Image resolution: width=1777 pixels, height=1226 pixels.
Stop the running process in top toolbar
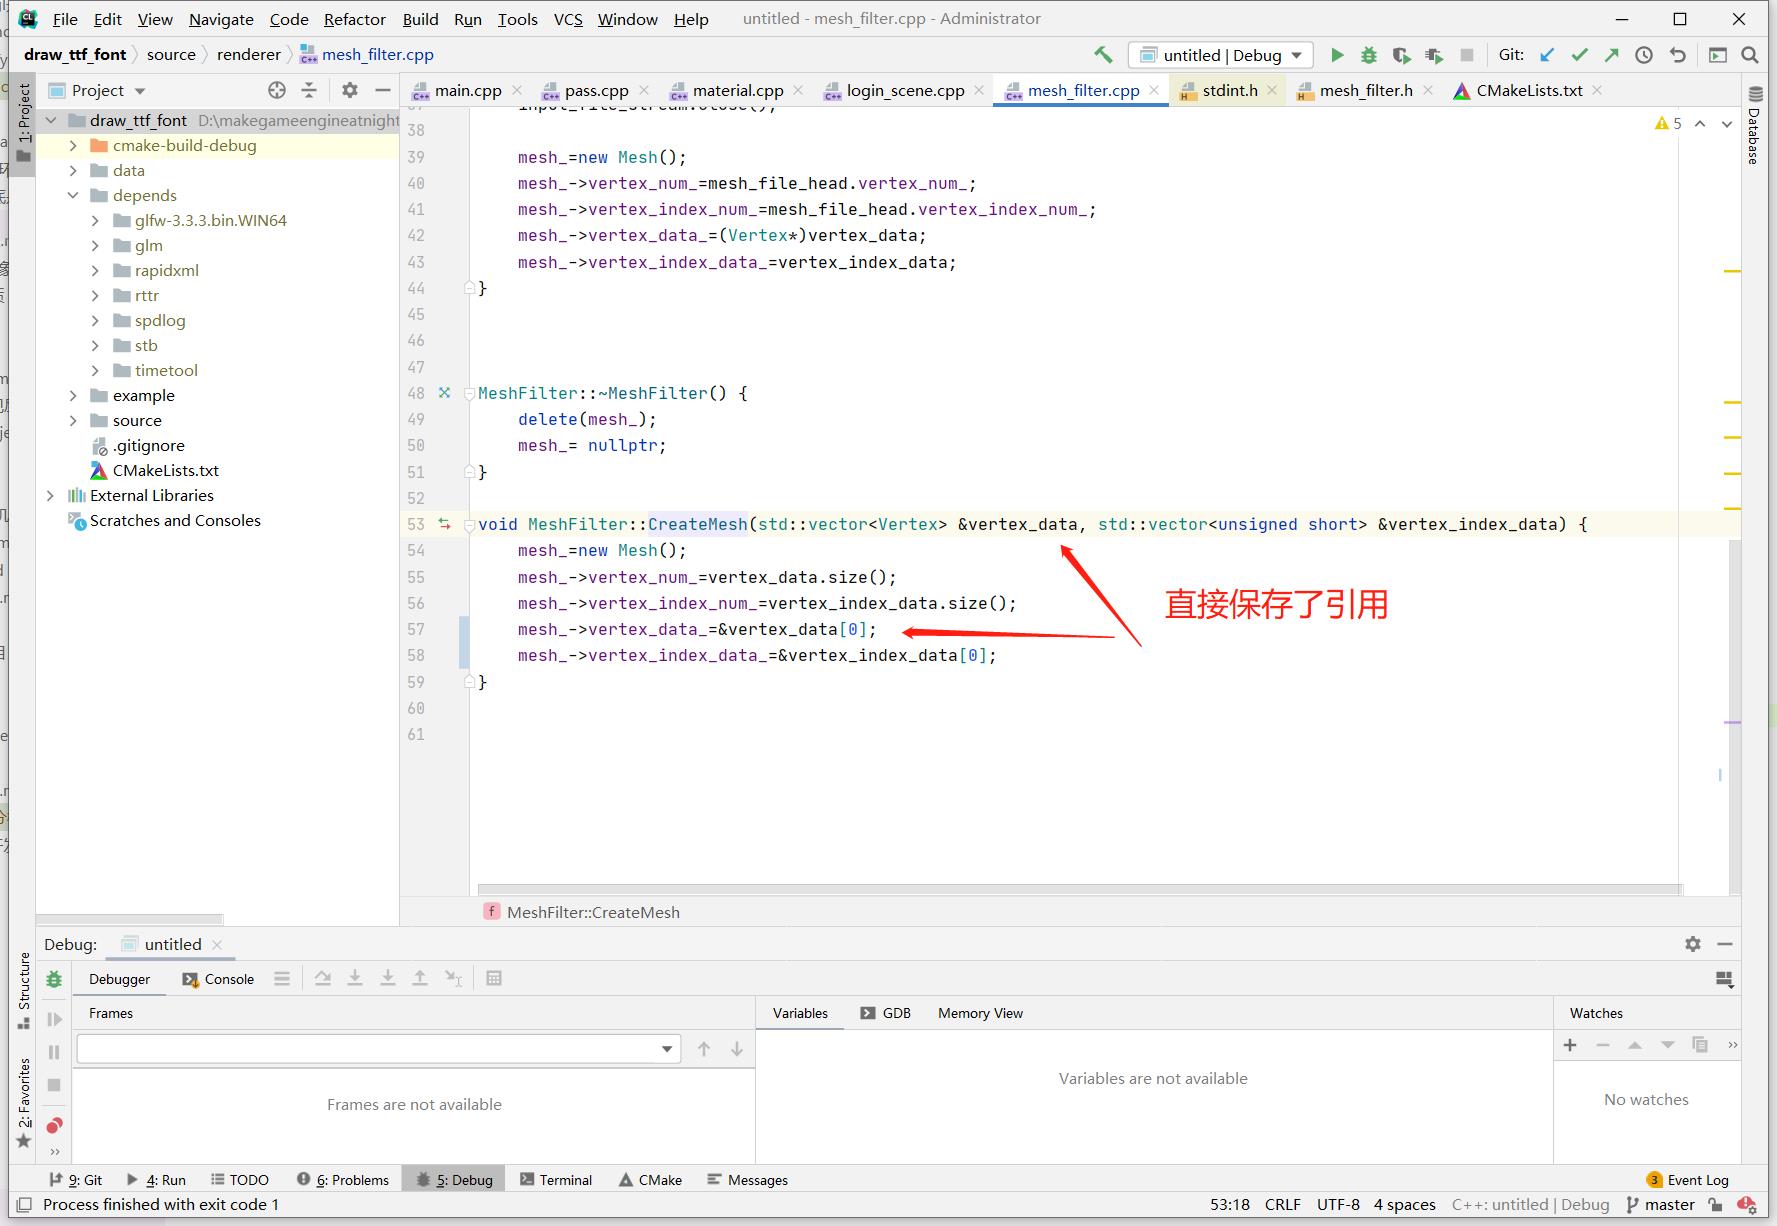(x=1467, y=55)
